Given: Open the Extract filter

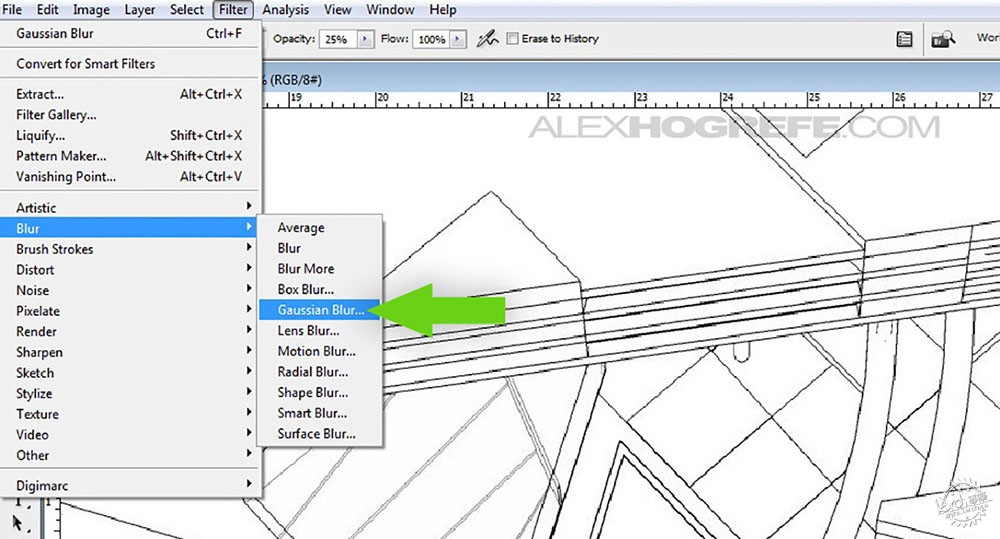Looking at the screenshot, I should pos(129,94).
